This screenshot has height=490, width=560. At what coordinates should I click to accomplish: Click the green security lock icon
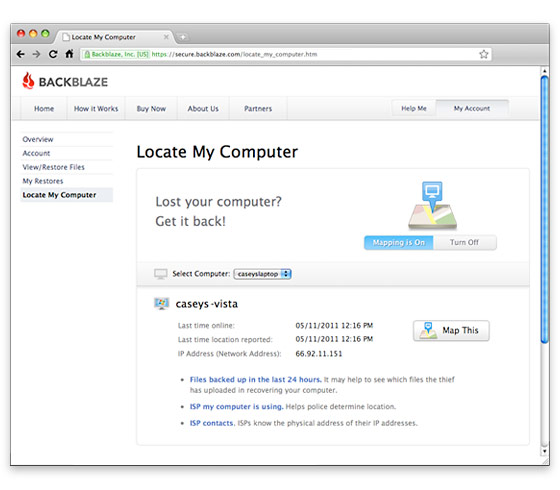click(87, 54)
